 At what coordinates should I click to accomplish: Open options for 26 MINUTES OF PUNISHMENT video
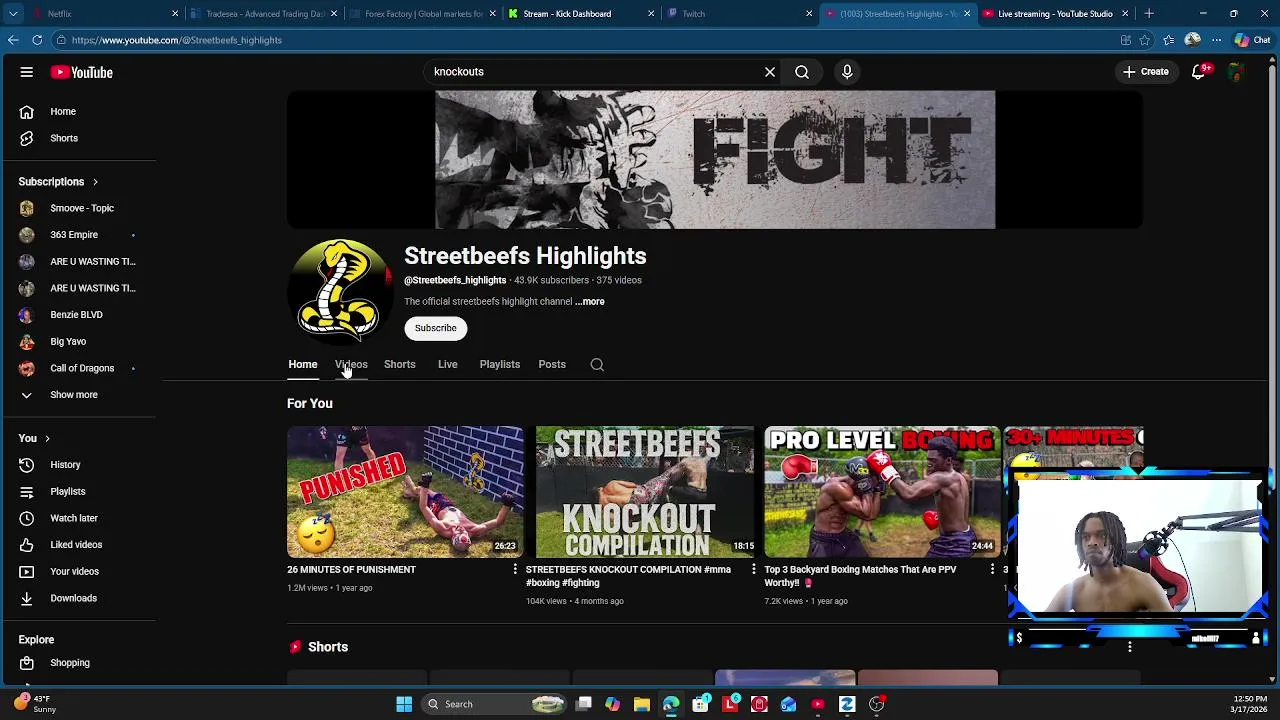pos(515,570)
